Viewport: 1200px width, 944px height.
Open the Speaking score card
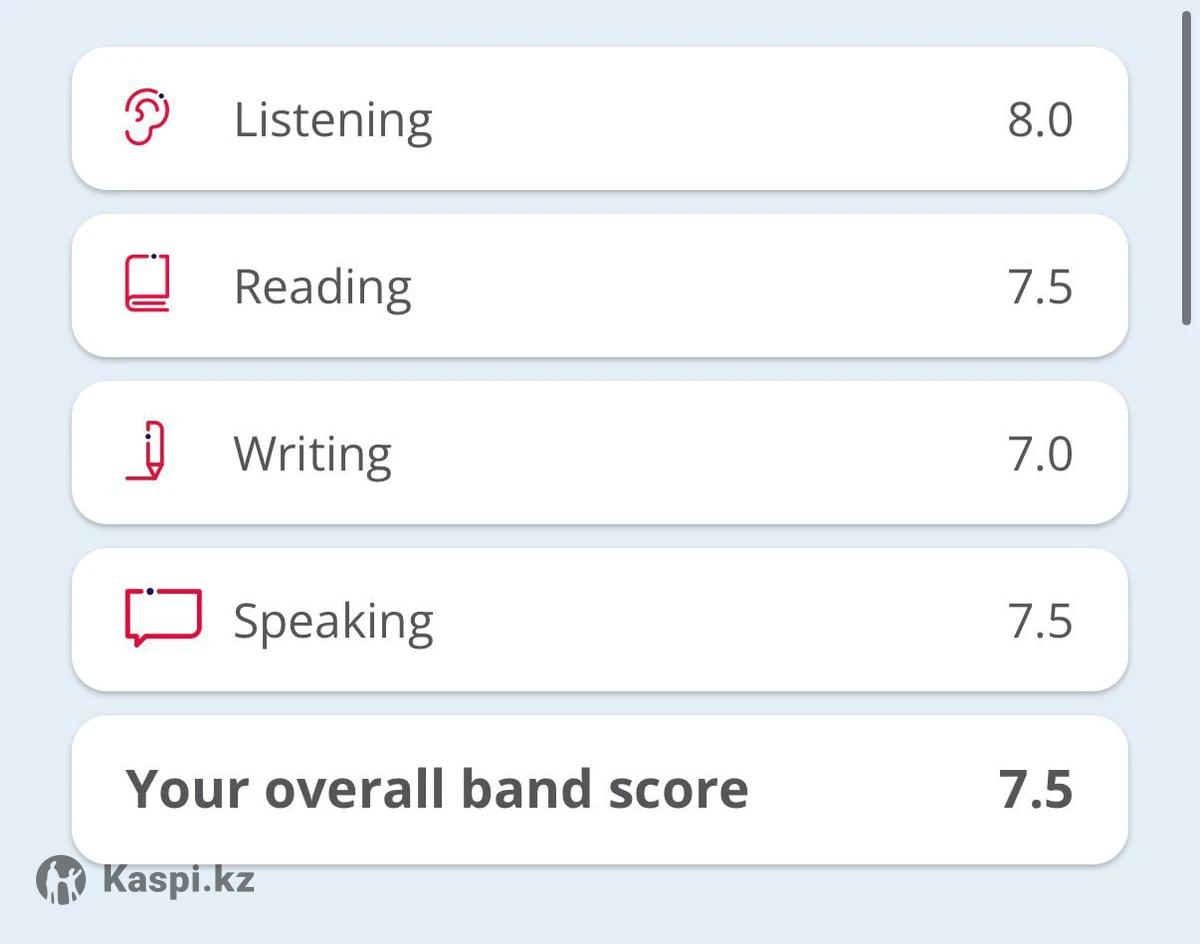pyautogui.click(x=600, y=619)
